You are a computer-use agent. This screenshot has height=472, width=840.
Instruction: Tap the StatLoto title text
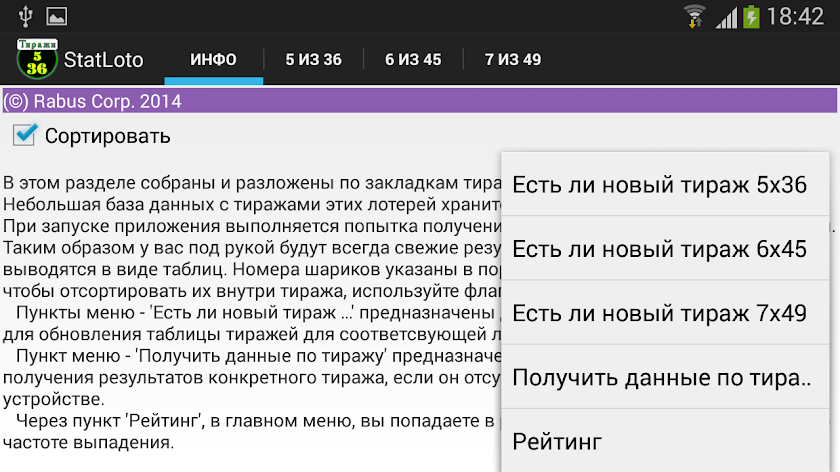point(103,59)
